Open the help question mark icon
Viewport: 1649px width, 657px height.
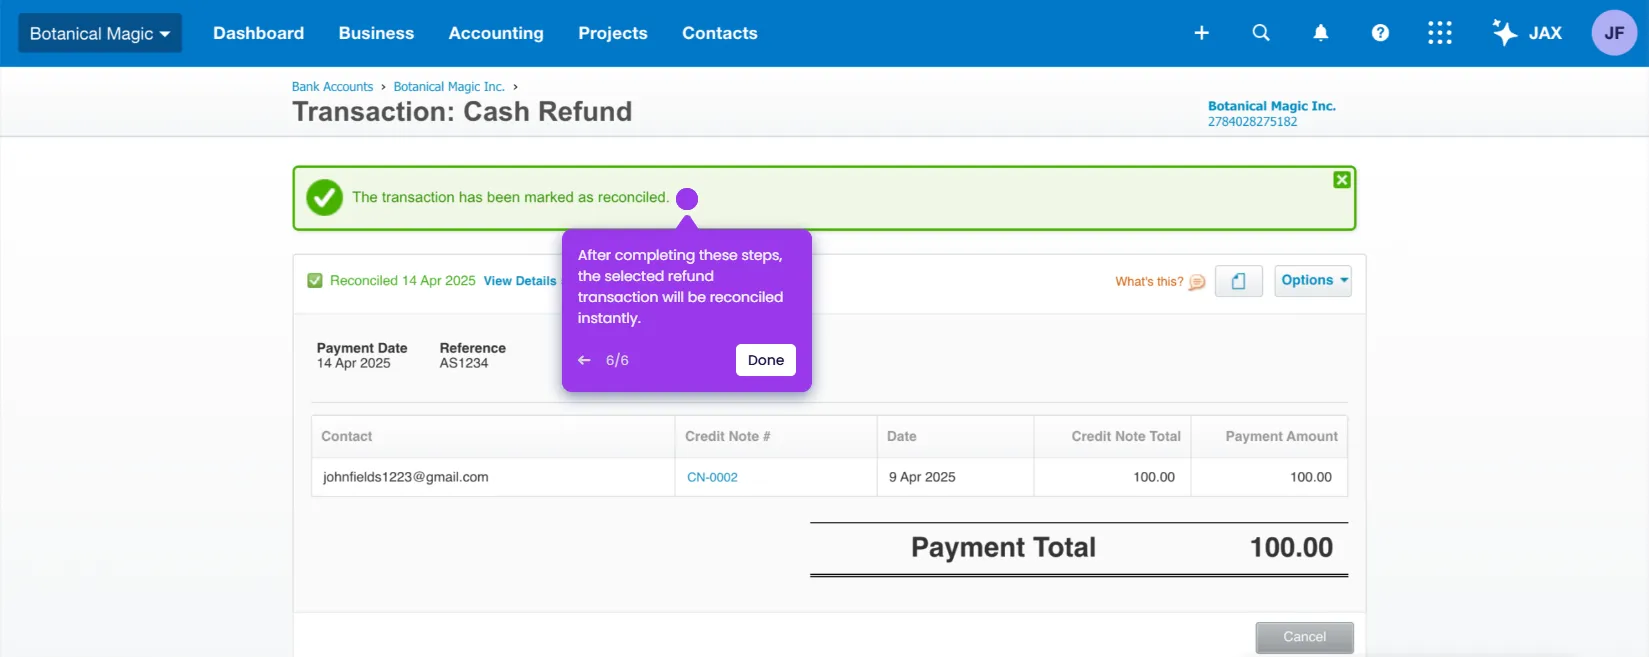coord(1380,33)
